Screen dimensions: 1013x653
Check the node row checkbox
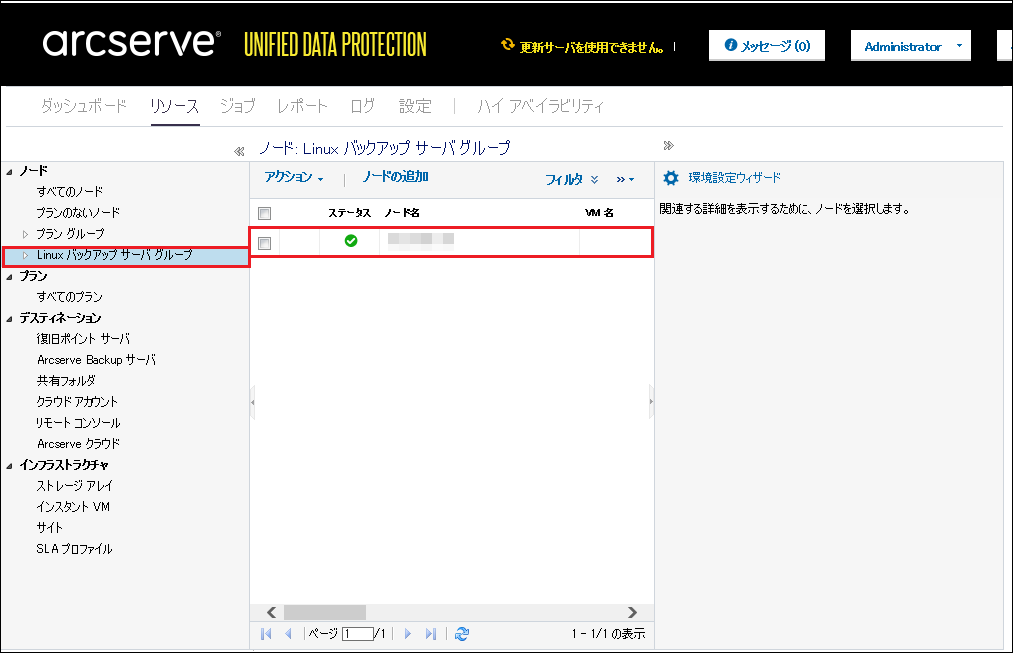[264, 243]
